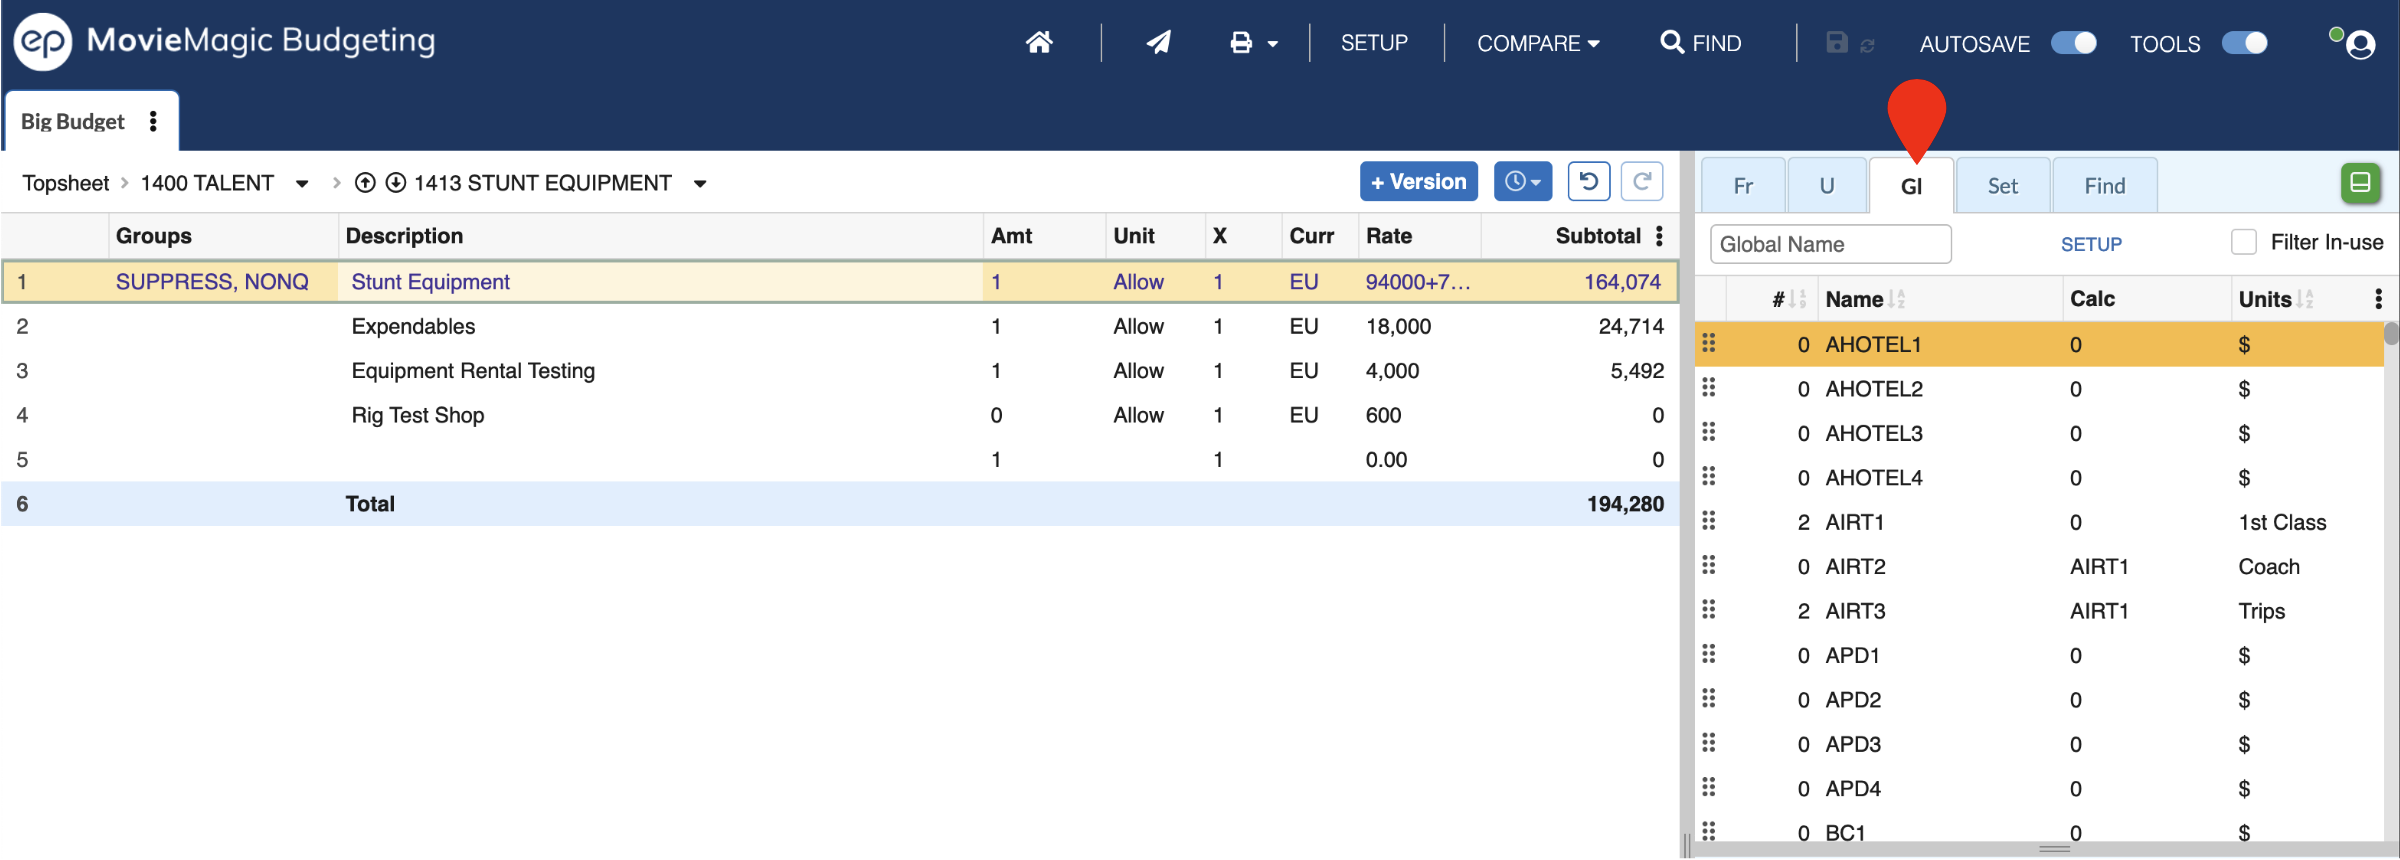This screenshot has height=860, width=2400.
Task: Open the history clock dropdown
Action: 1523,182
